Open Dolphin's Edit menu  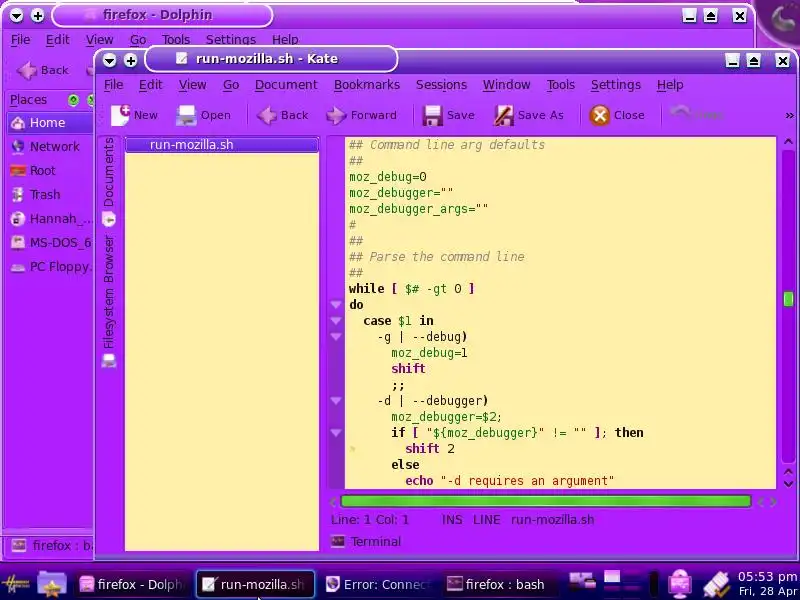point(57,40)
